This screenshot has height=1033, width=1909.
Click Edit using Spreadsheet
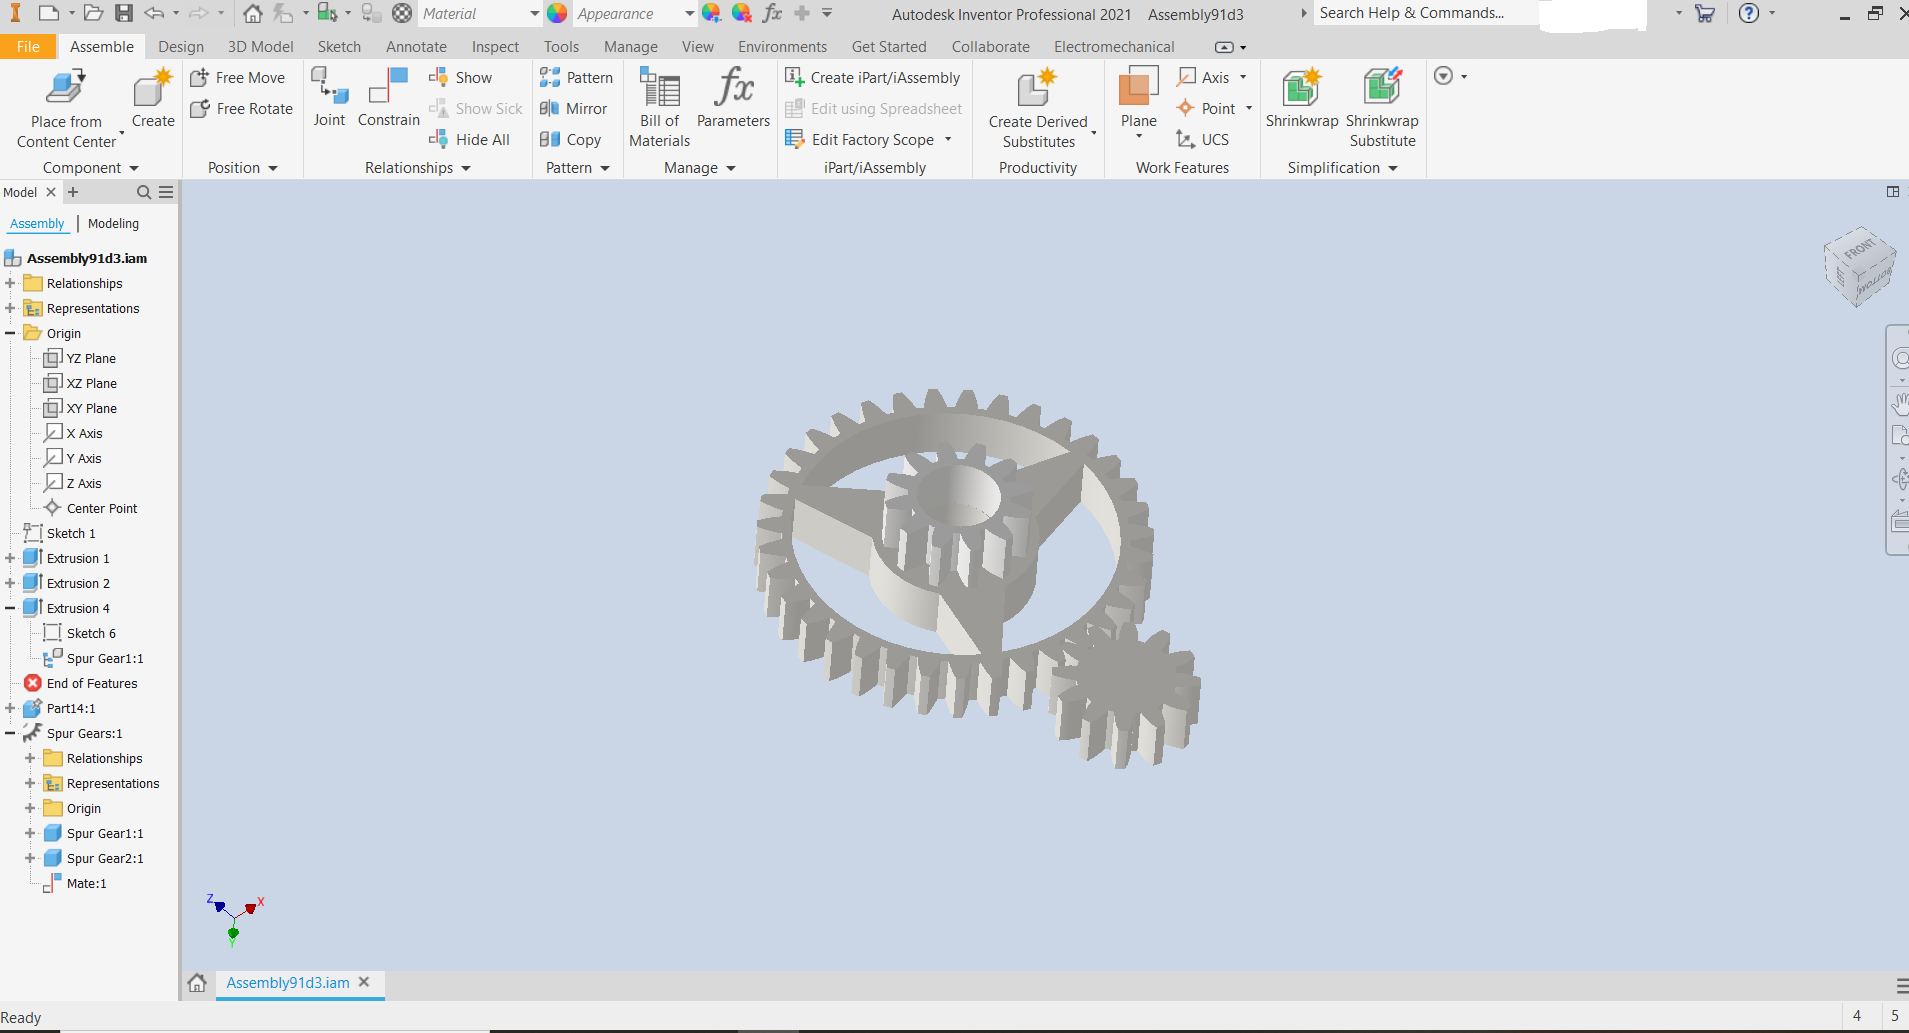pyautogui.click(x=874, y=108)
